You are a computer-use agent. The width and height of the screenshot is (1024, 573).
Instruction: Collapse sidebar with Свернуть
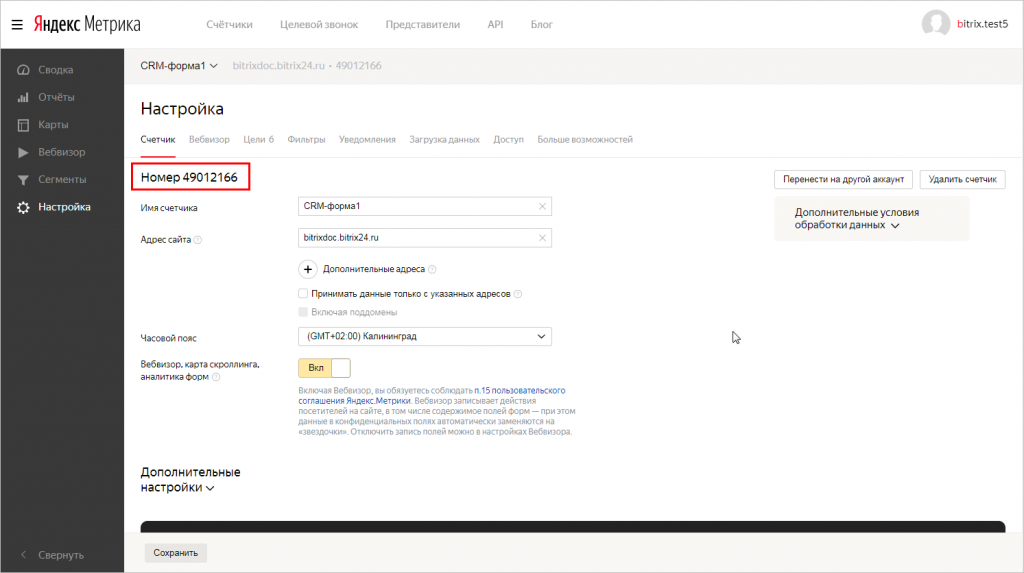pos(61,555)
